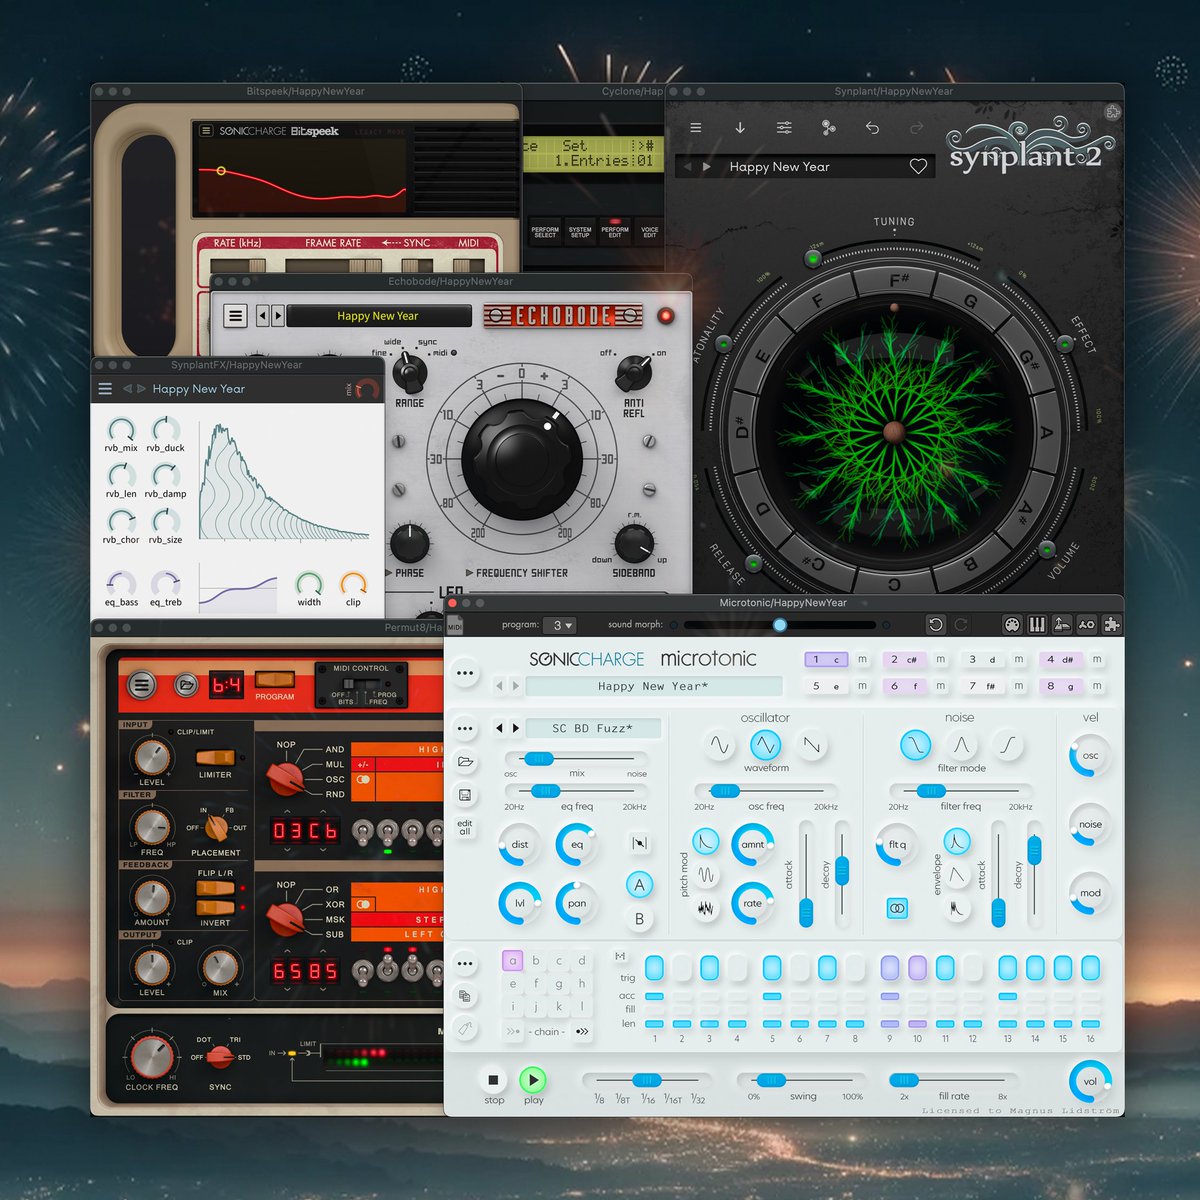The width and height of the screenshot is (1200, 1200).
Task: Open Bitspeek menu icon
Action: 206,131
